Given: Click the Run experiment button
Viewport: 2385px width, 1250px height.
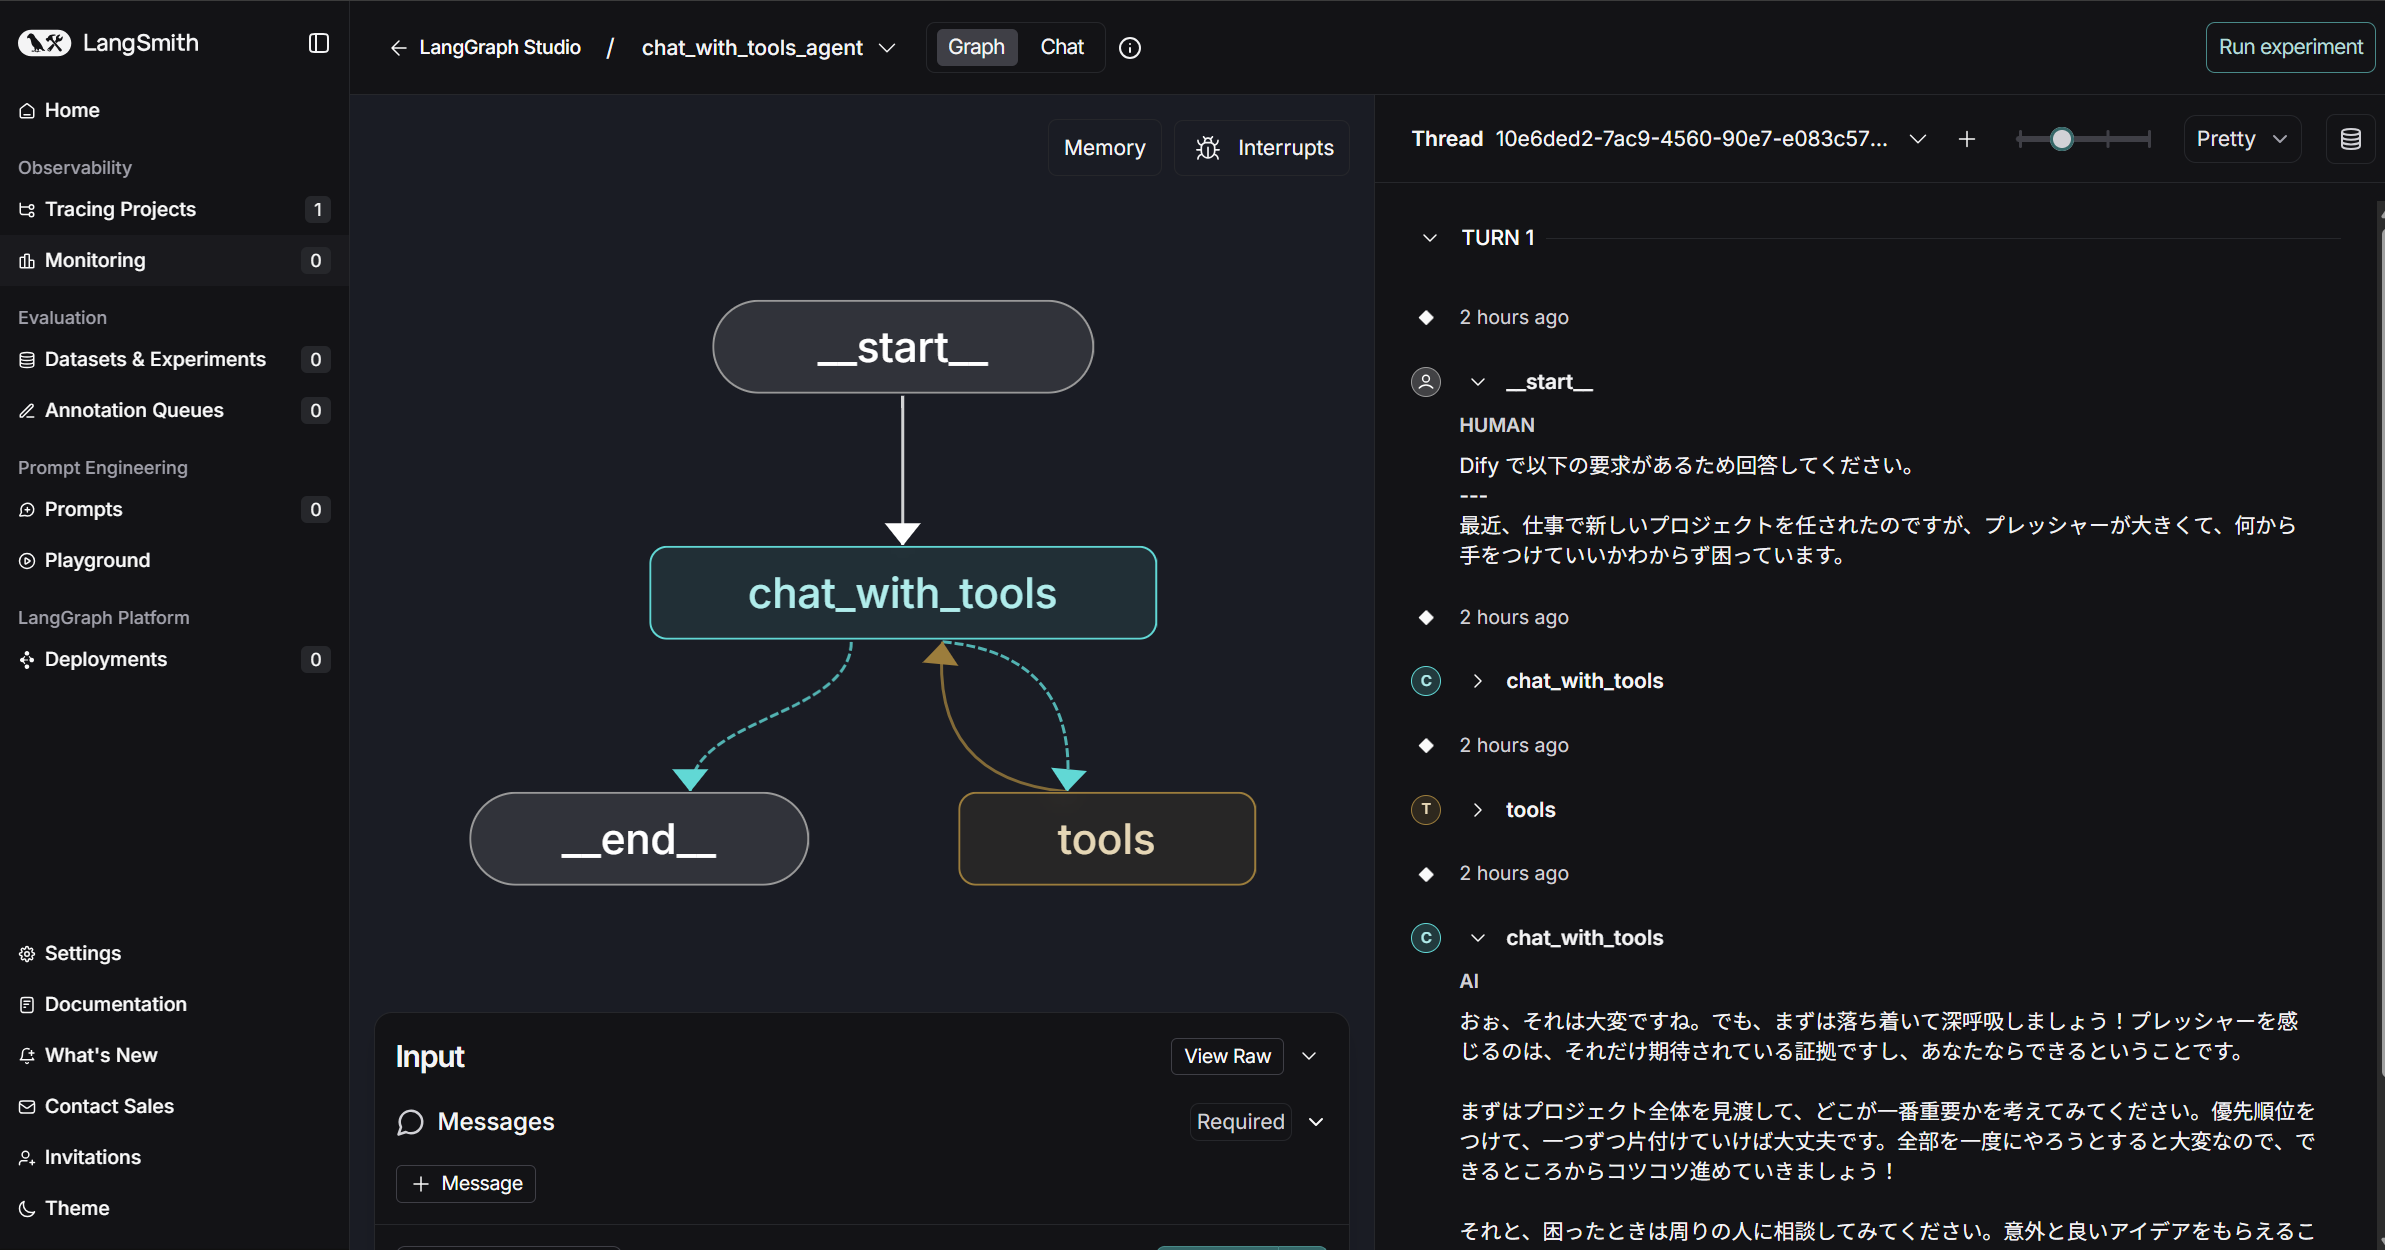Looking at the screenshot, I should [x=2290, y=47].
